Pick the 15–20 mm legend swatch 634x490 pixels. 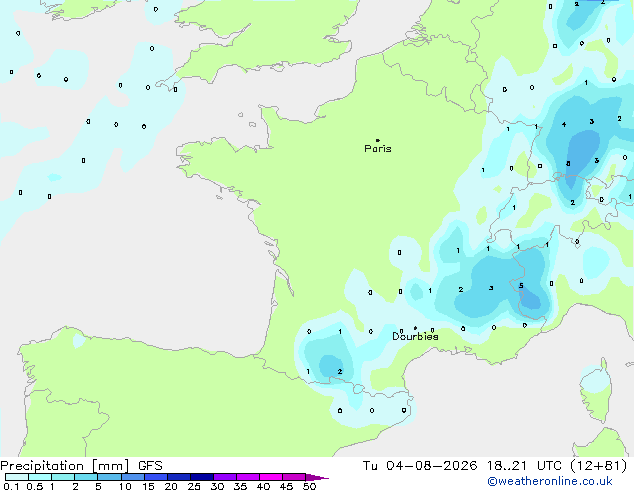(155, 477)
